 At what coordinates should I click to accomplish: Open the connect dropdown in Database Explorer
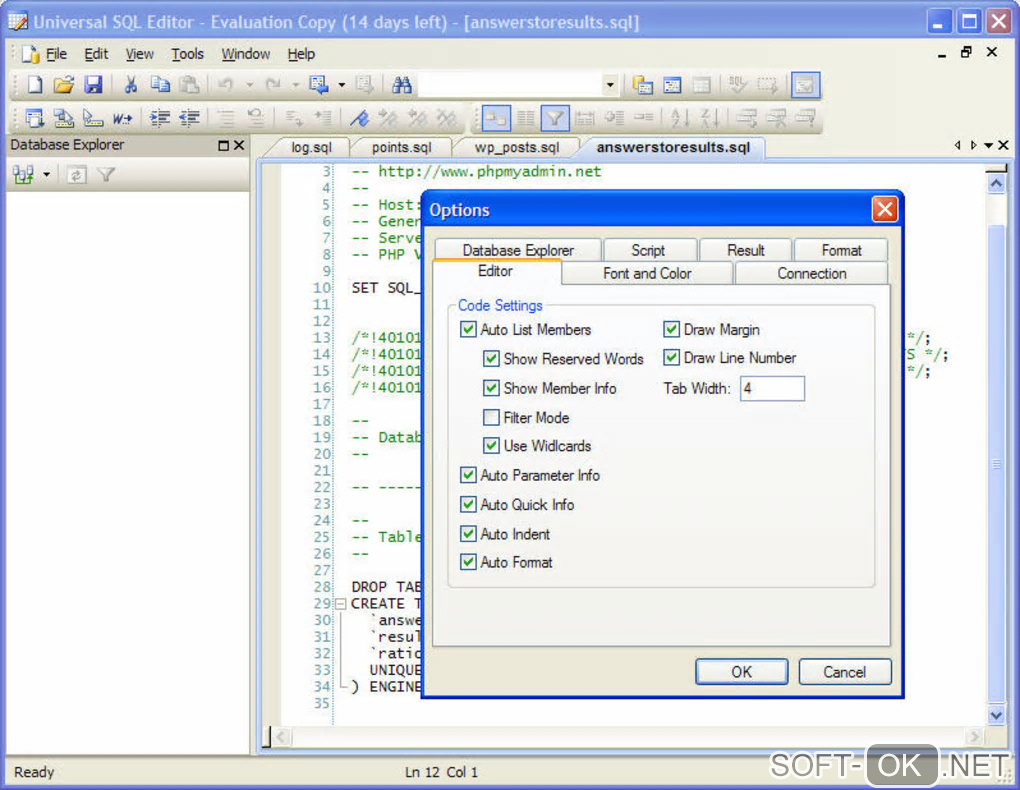point(46,174)
